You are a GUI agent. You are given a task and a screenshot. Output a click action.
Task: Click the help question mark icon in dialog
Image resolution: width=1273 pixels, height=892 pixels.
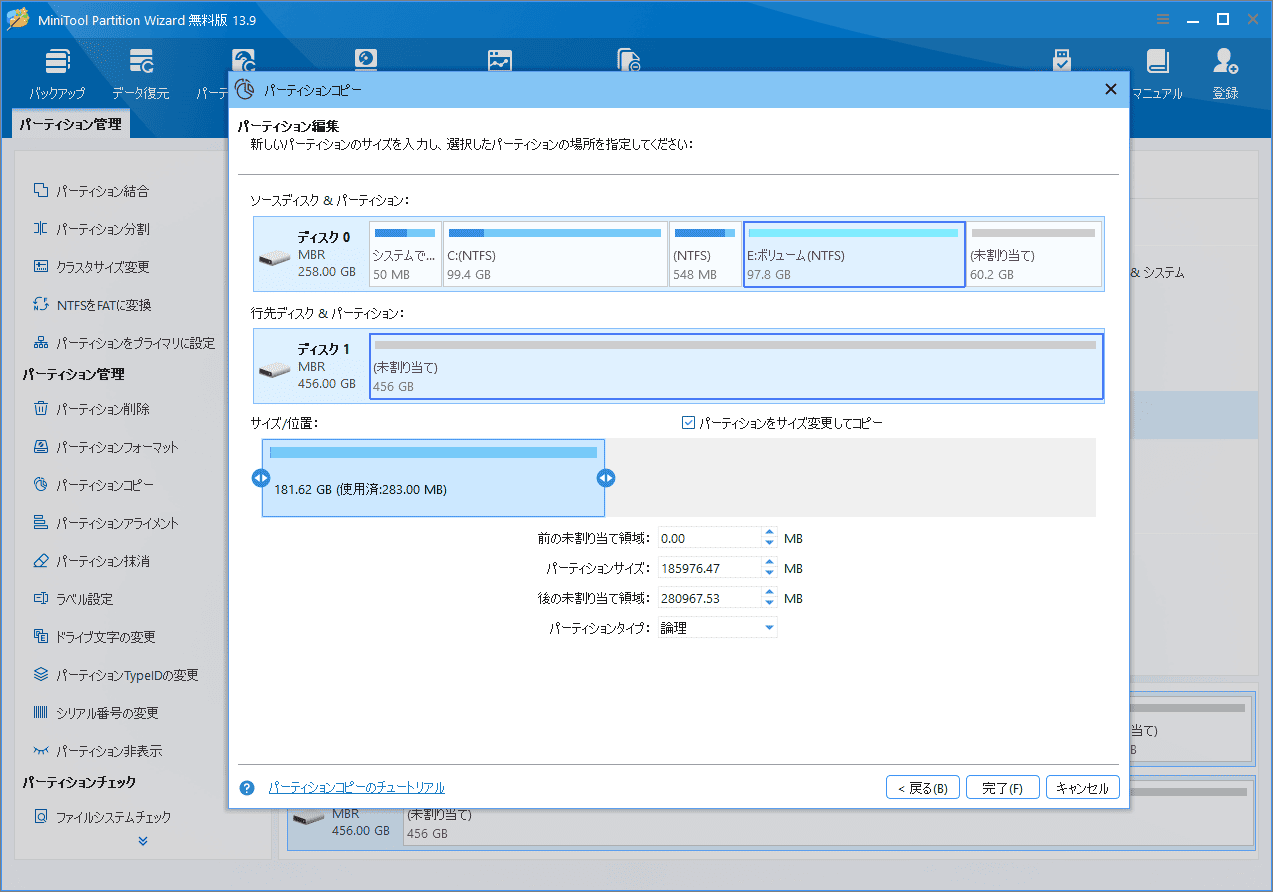[x=247, y=788]
